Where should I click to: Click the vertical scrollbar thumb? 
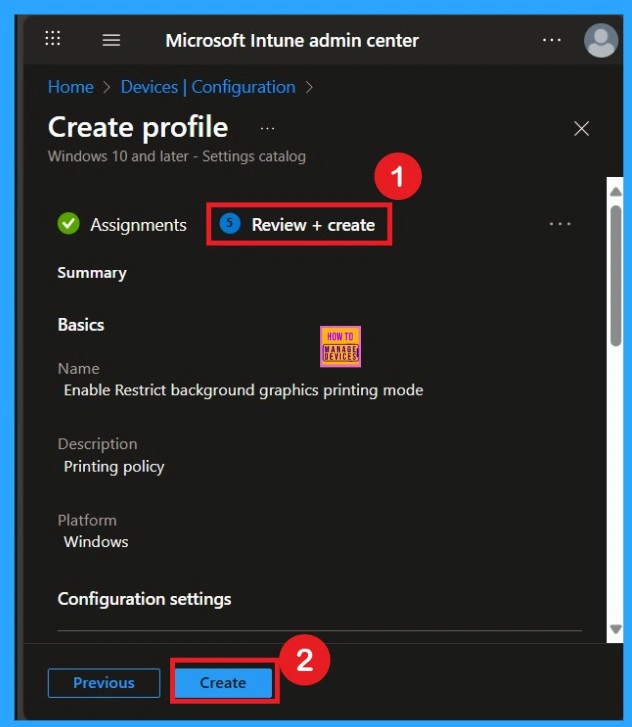click(x=615, y=276)
